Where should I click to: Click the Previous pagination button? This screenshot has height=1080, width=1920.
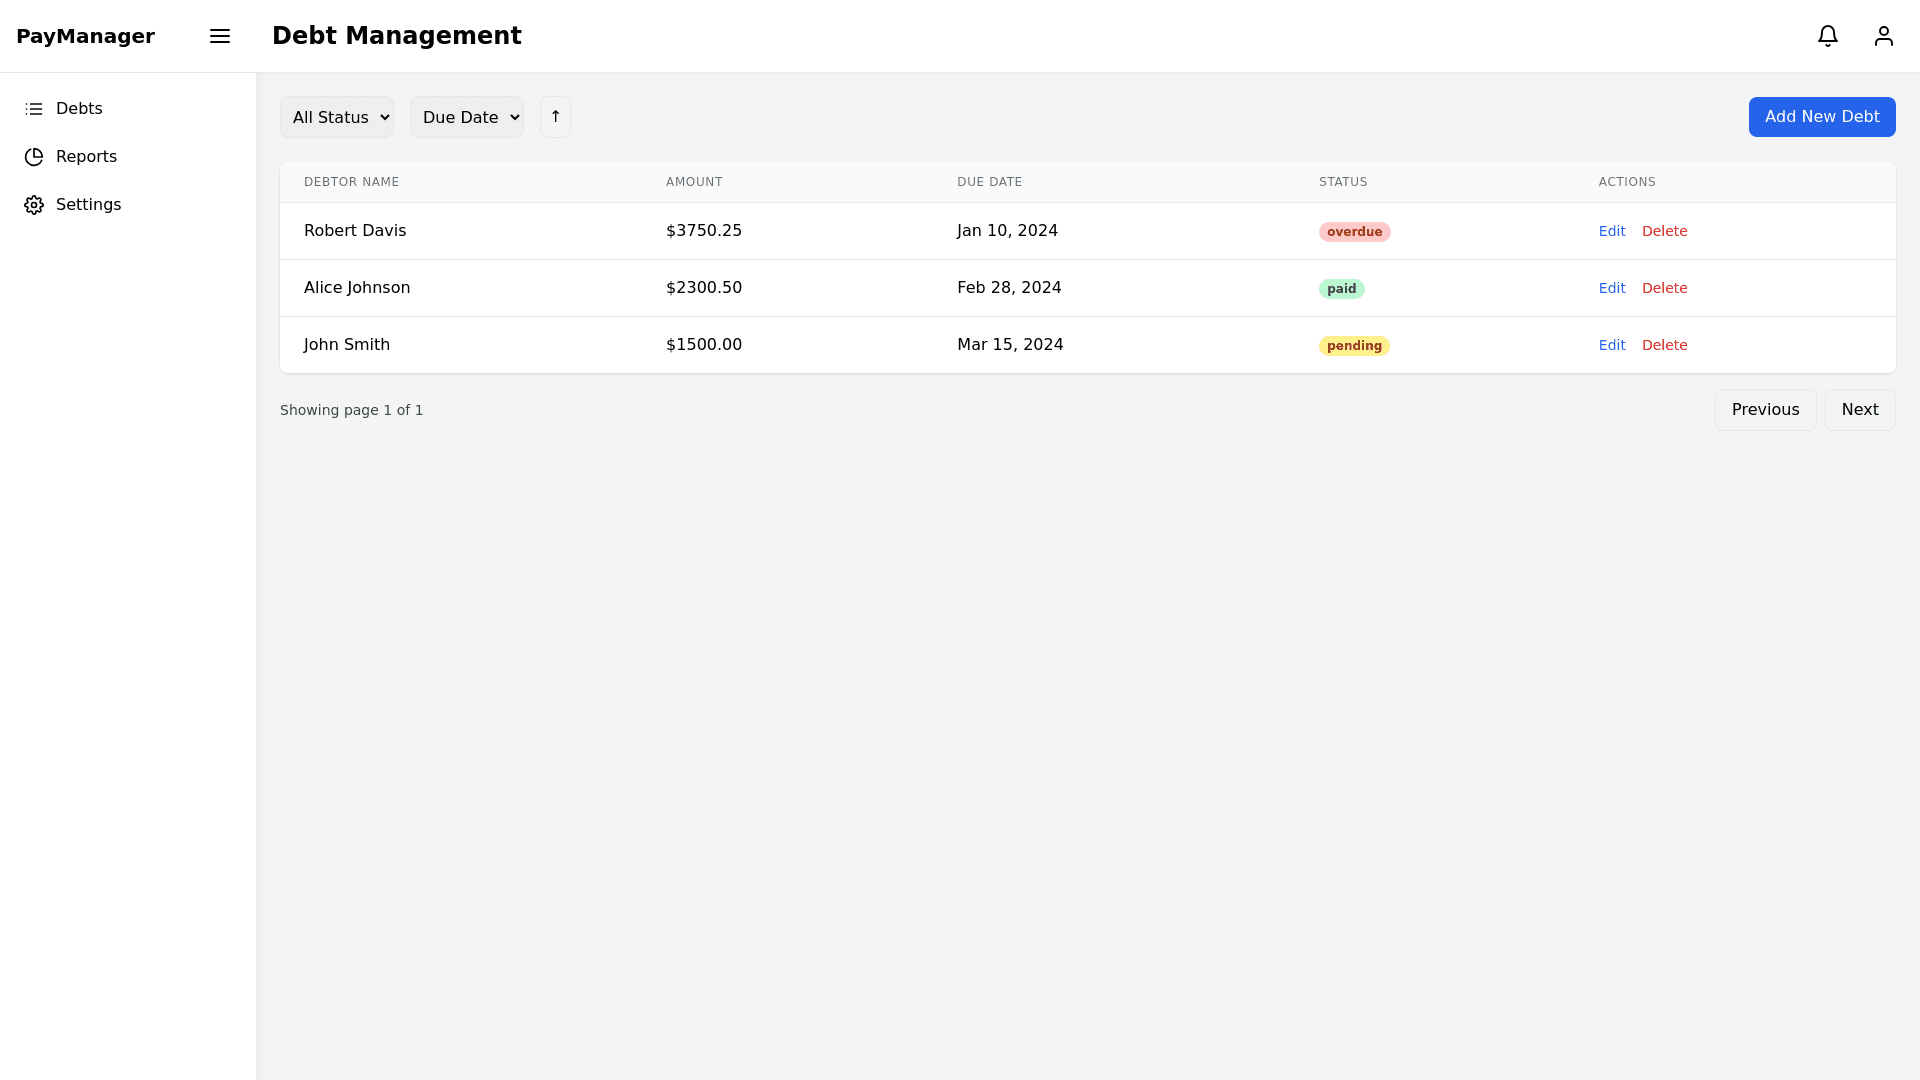(x=1765, y=409)
